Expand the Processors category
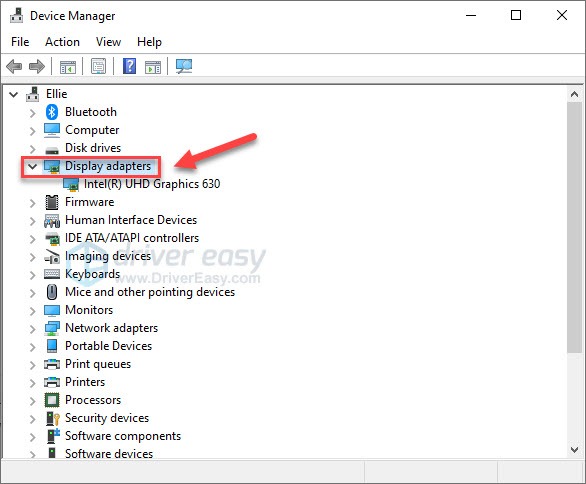Image resolution: width=586 pixels, height=484 pixels. 33,400
